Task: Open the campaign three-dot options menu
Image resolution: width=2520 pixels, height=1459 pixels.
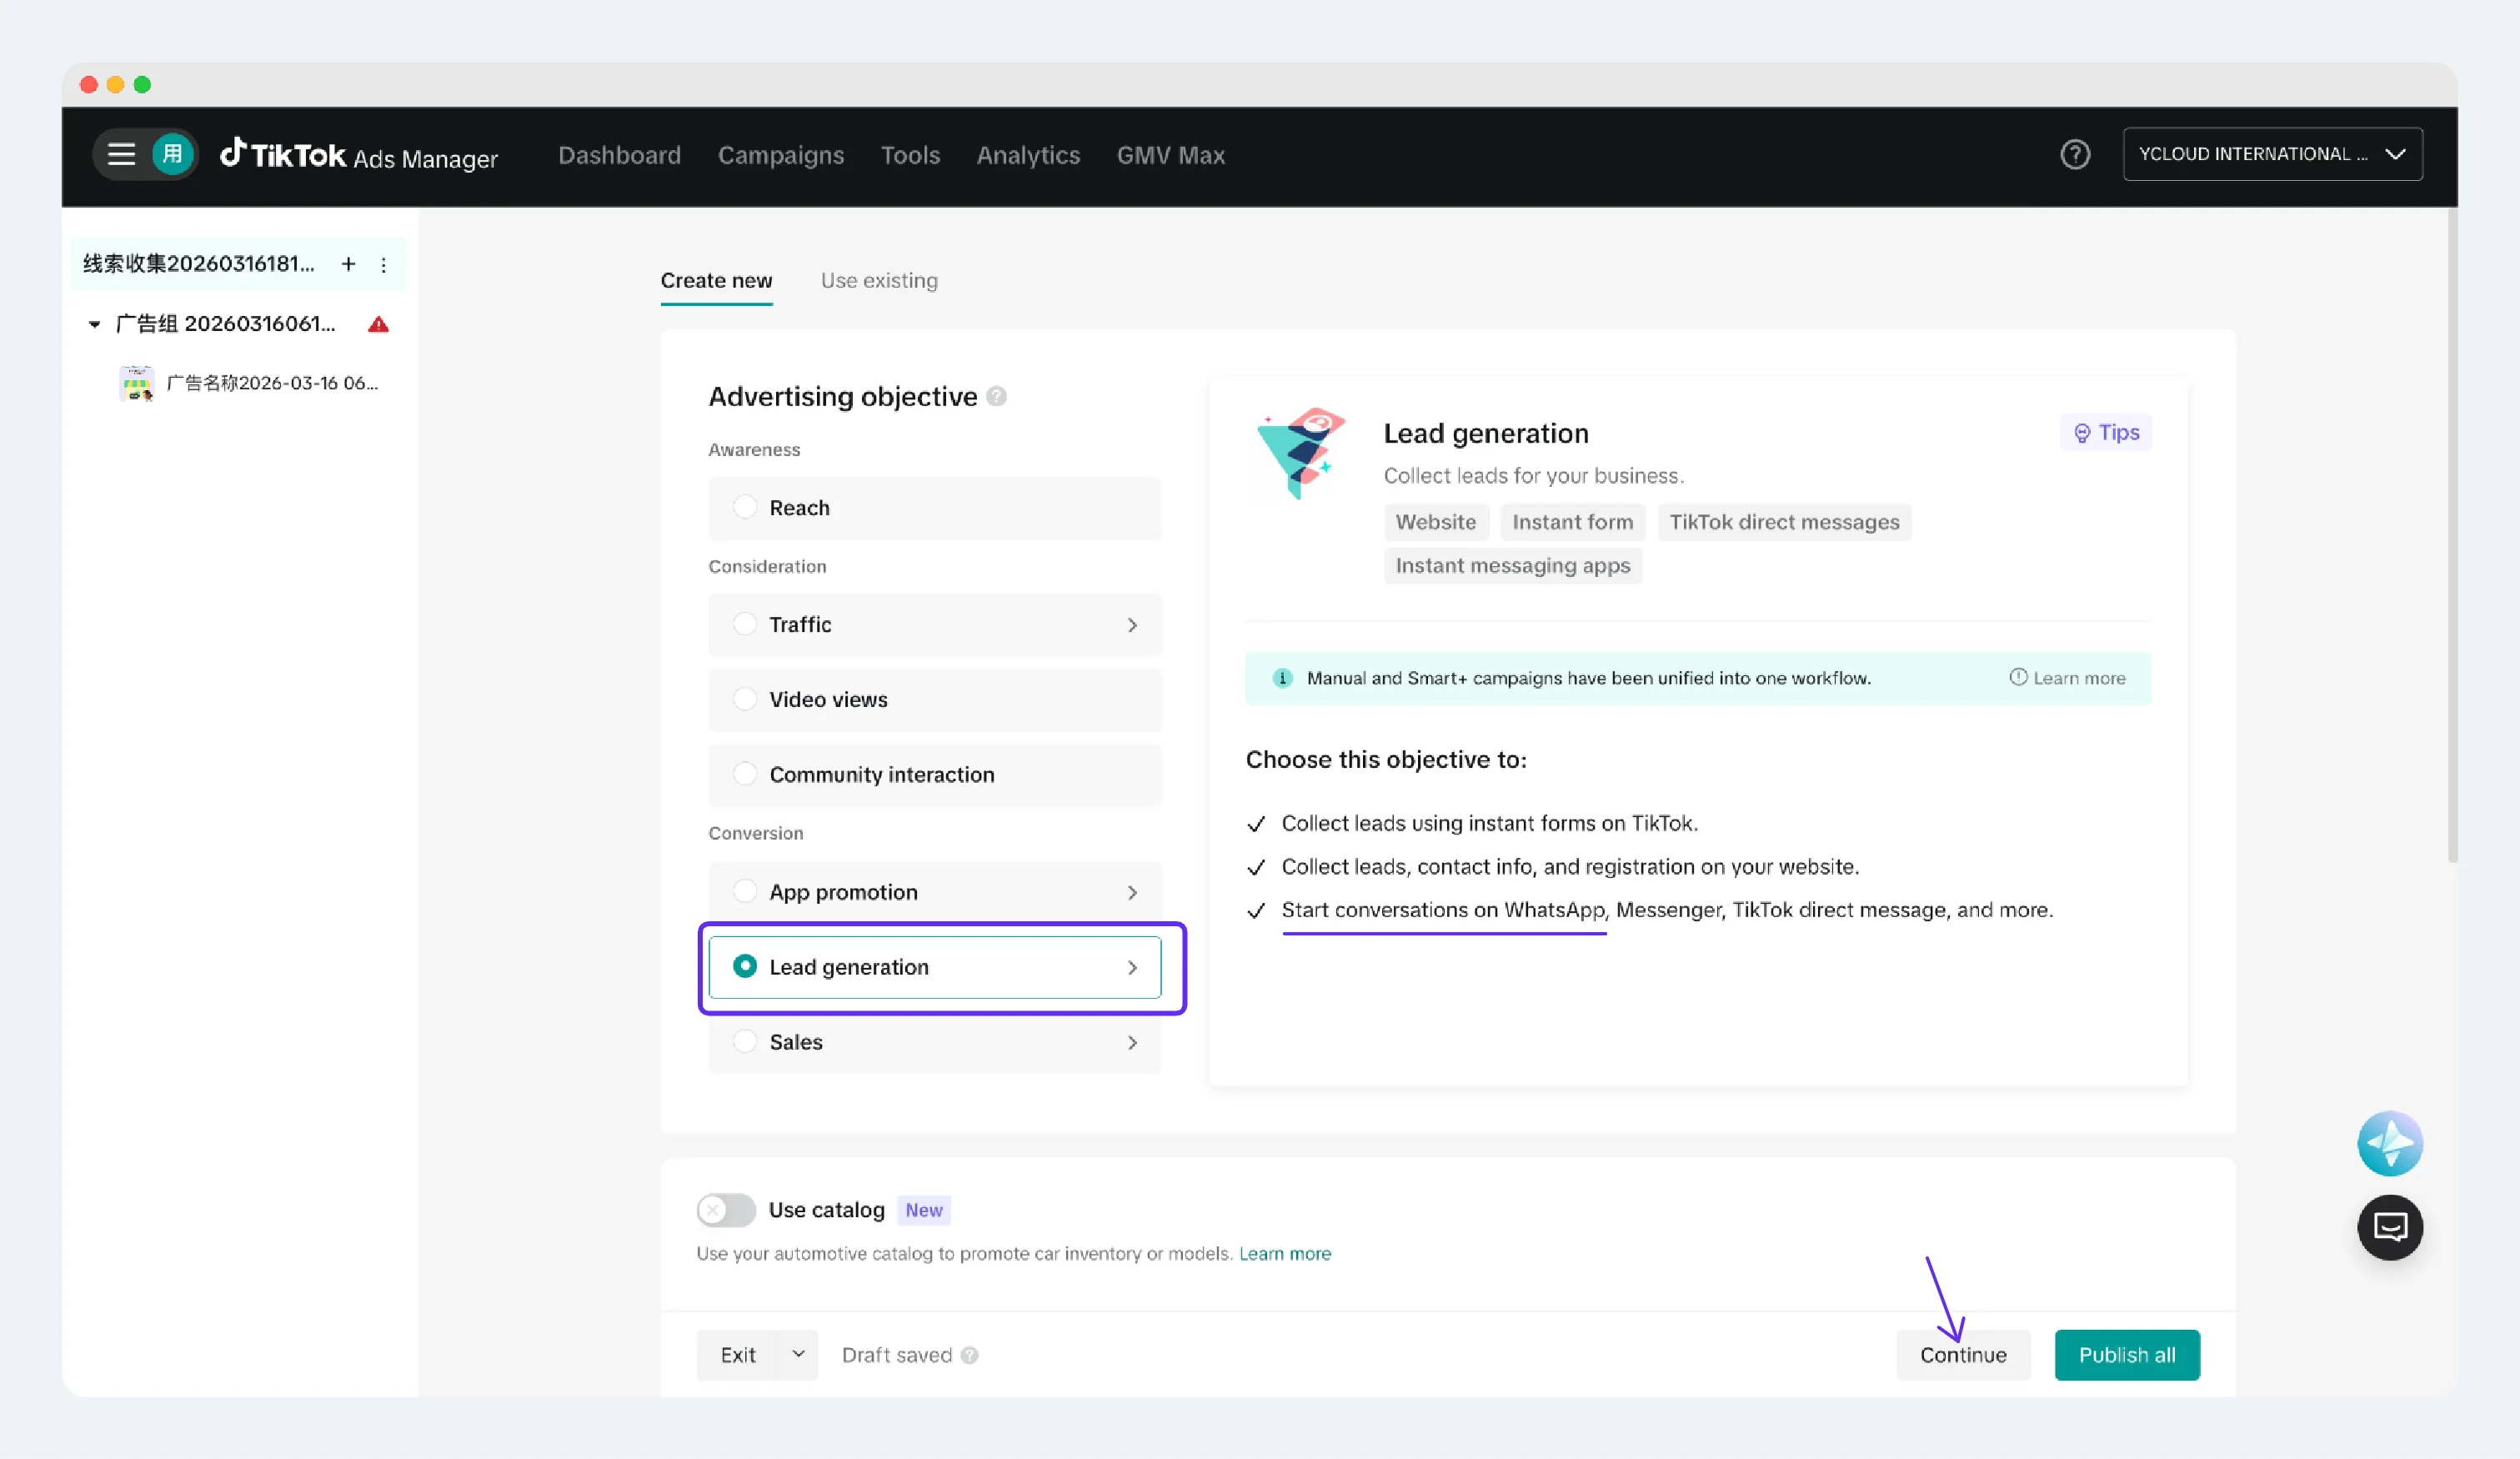Action: pos(383,265)
